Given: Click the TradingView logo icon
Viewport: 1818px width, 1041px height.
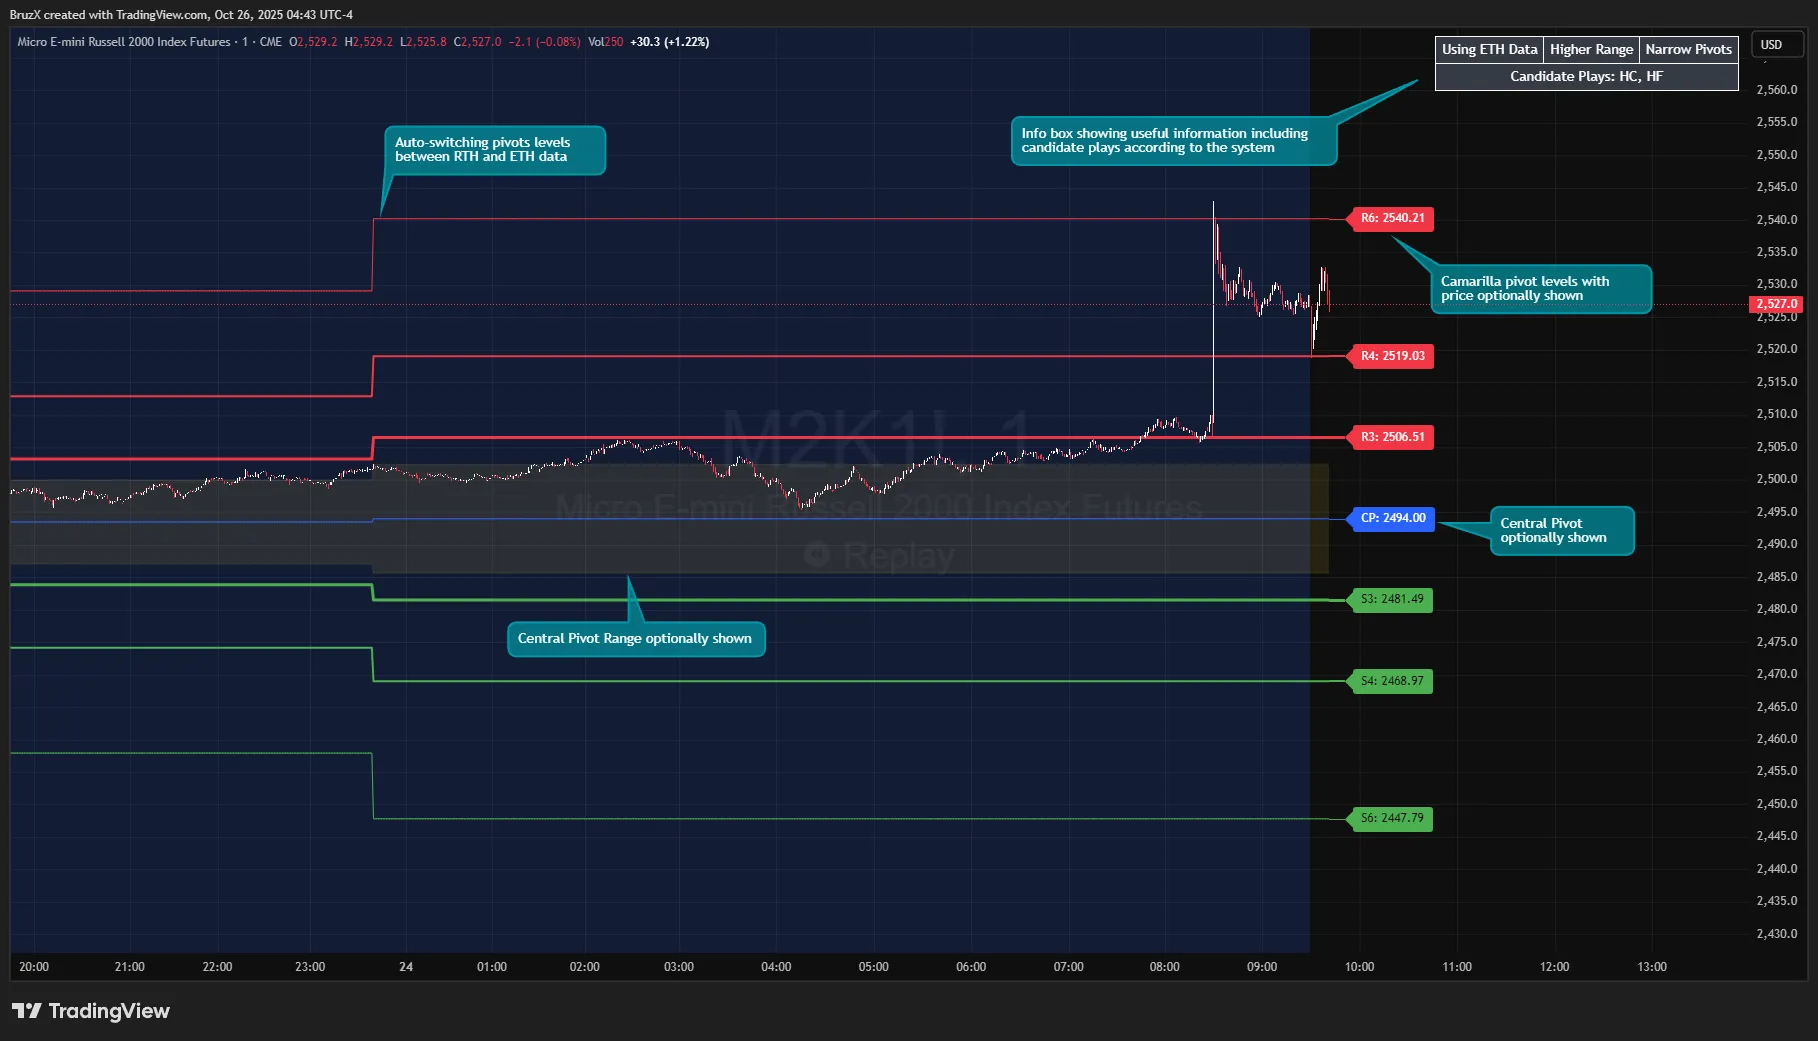Looking at the screenshot, I should click(x=27, y=1011).
